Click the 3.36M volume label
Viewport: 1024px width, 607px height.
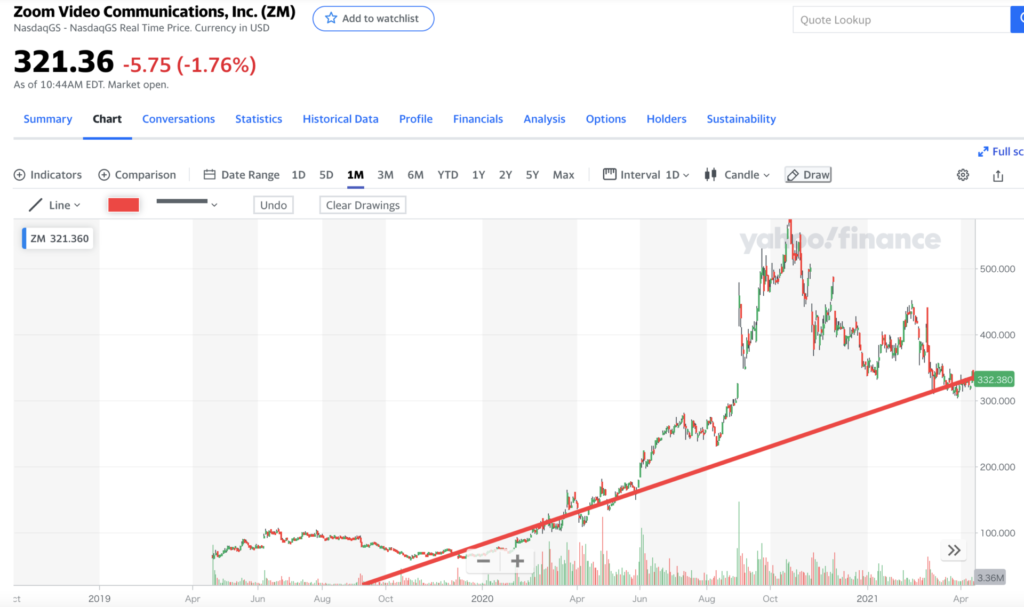point(990,578)
